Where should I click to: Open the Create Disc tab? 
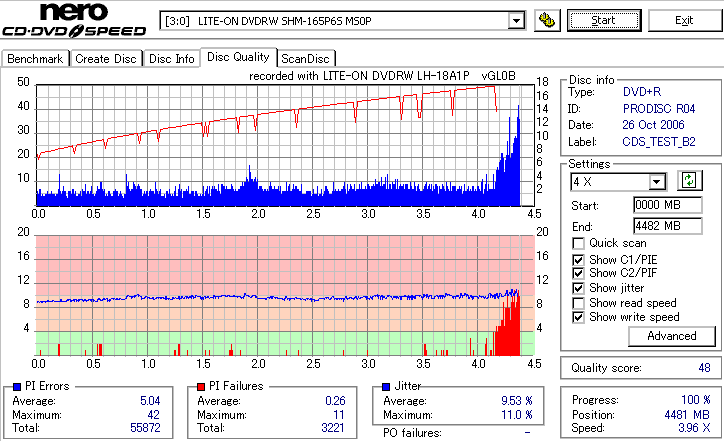tap(106, 59)
